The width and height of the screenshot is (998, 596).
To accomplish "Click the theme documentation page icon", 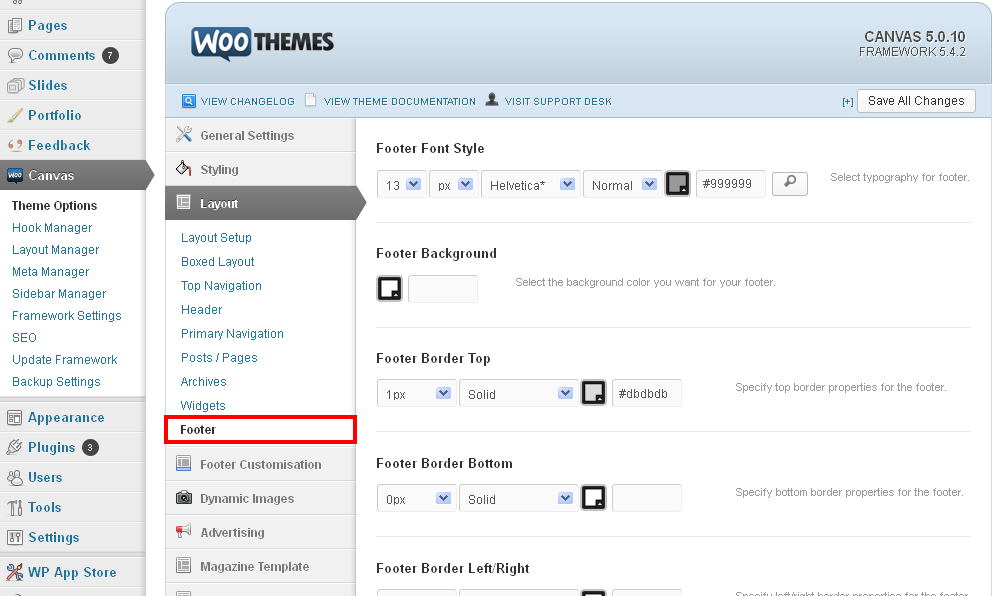I will click(311, 100).
